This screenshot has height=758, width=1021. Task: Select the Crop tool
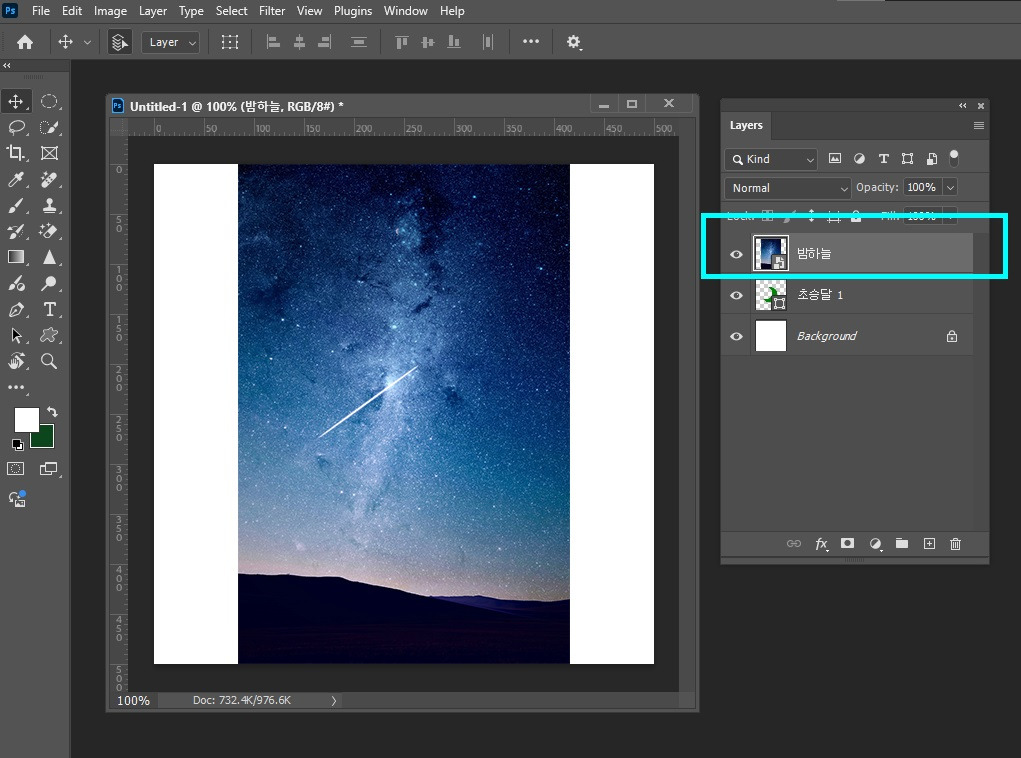pos(16,153)
